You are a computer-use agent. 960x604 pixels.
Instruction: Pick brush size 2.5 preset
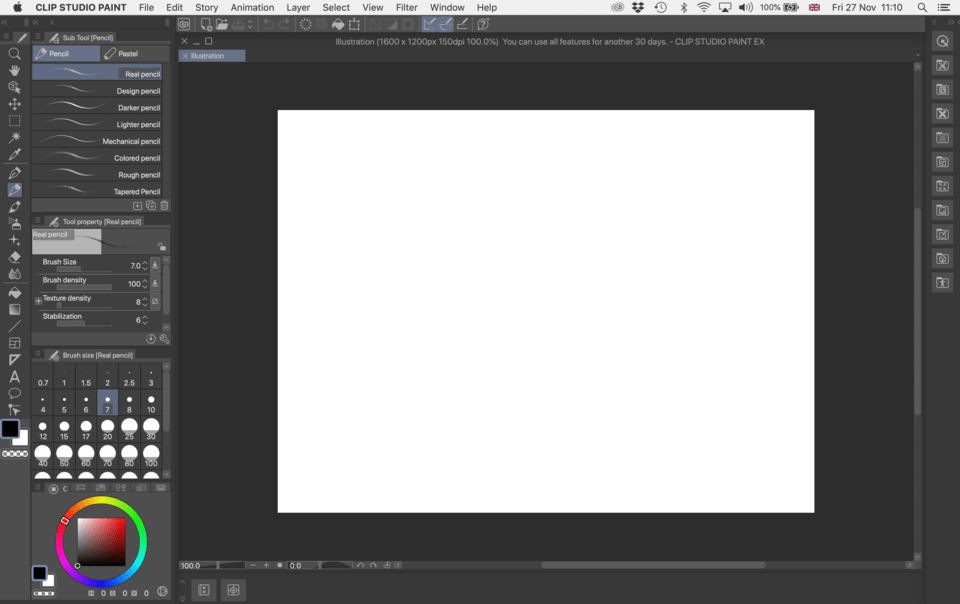click(x=129, y=376)
